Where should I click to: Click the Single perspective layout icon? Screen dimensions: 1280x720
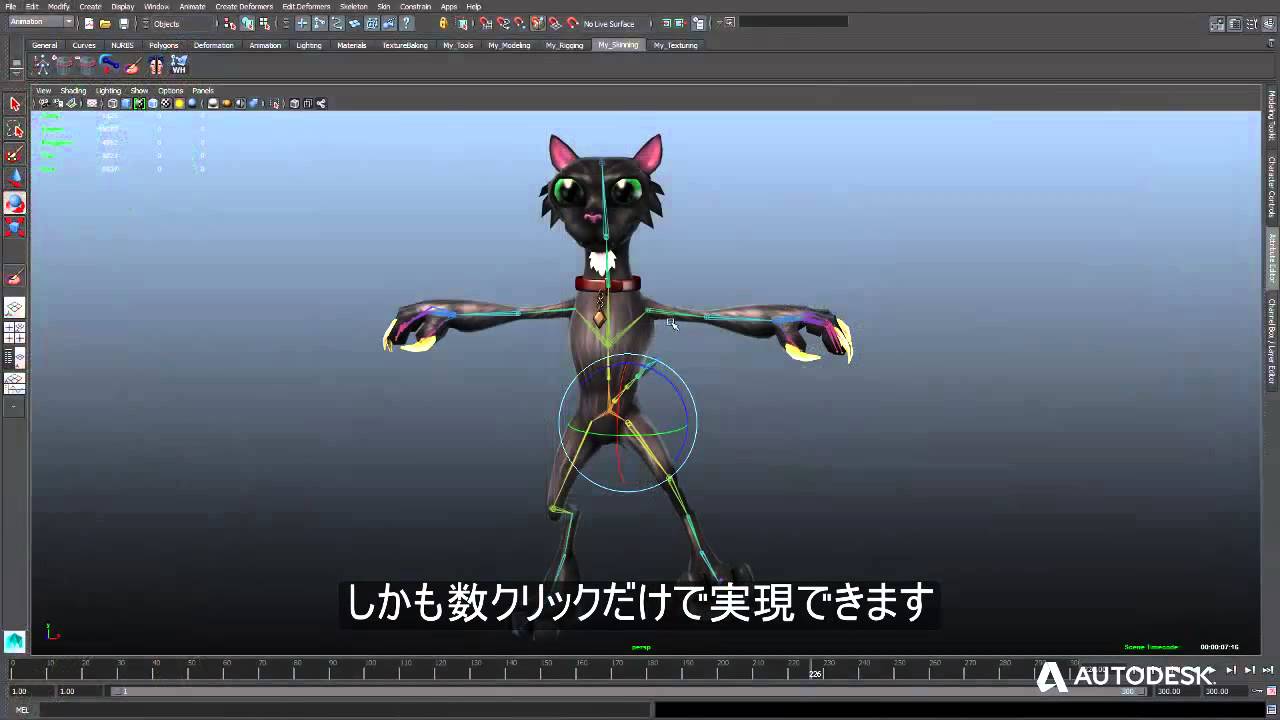point(15,308)
